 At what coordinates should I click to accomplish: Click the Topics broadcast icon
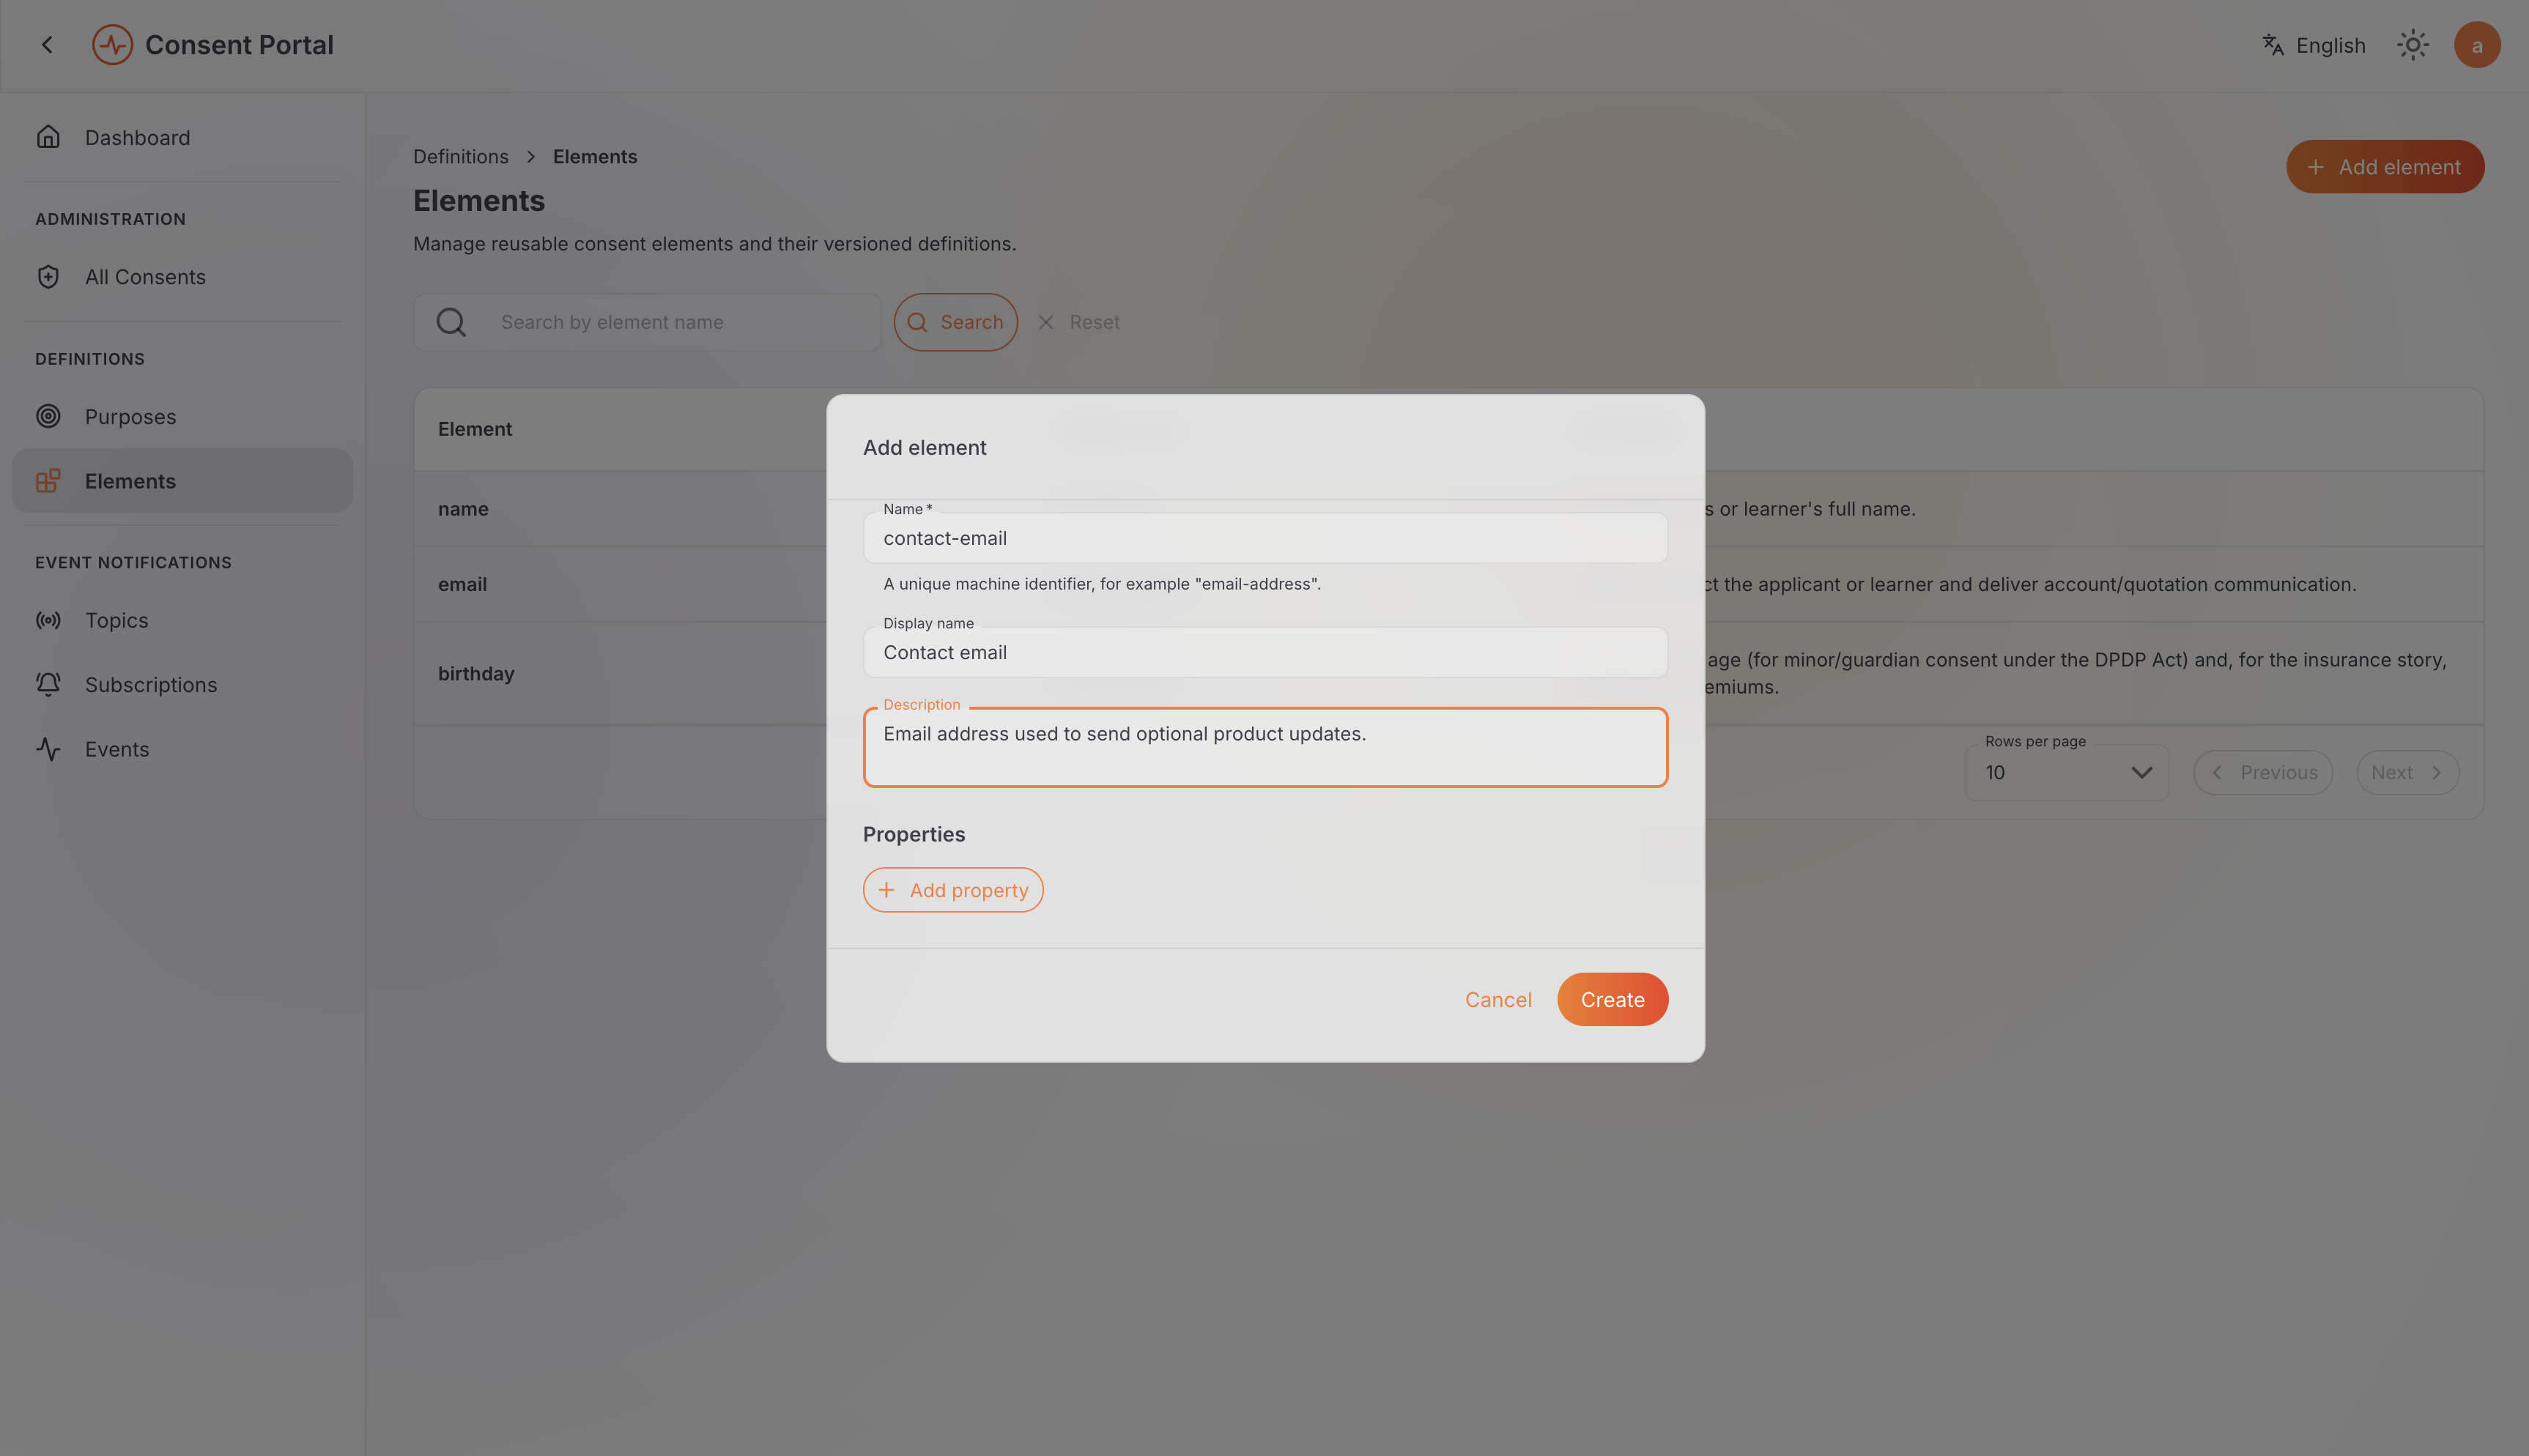pos(48,620)
